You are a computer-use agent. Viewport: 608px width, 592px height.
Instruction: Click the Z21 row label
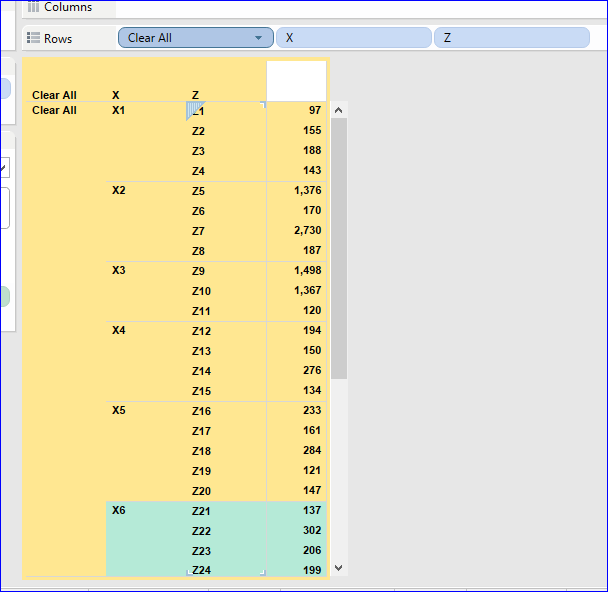[201, 511]
